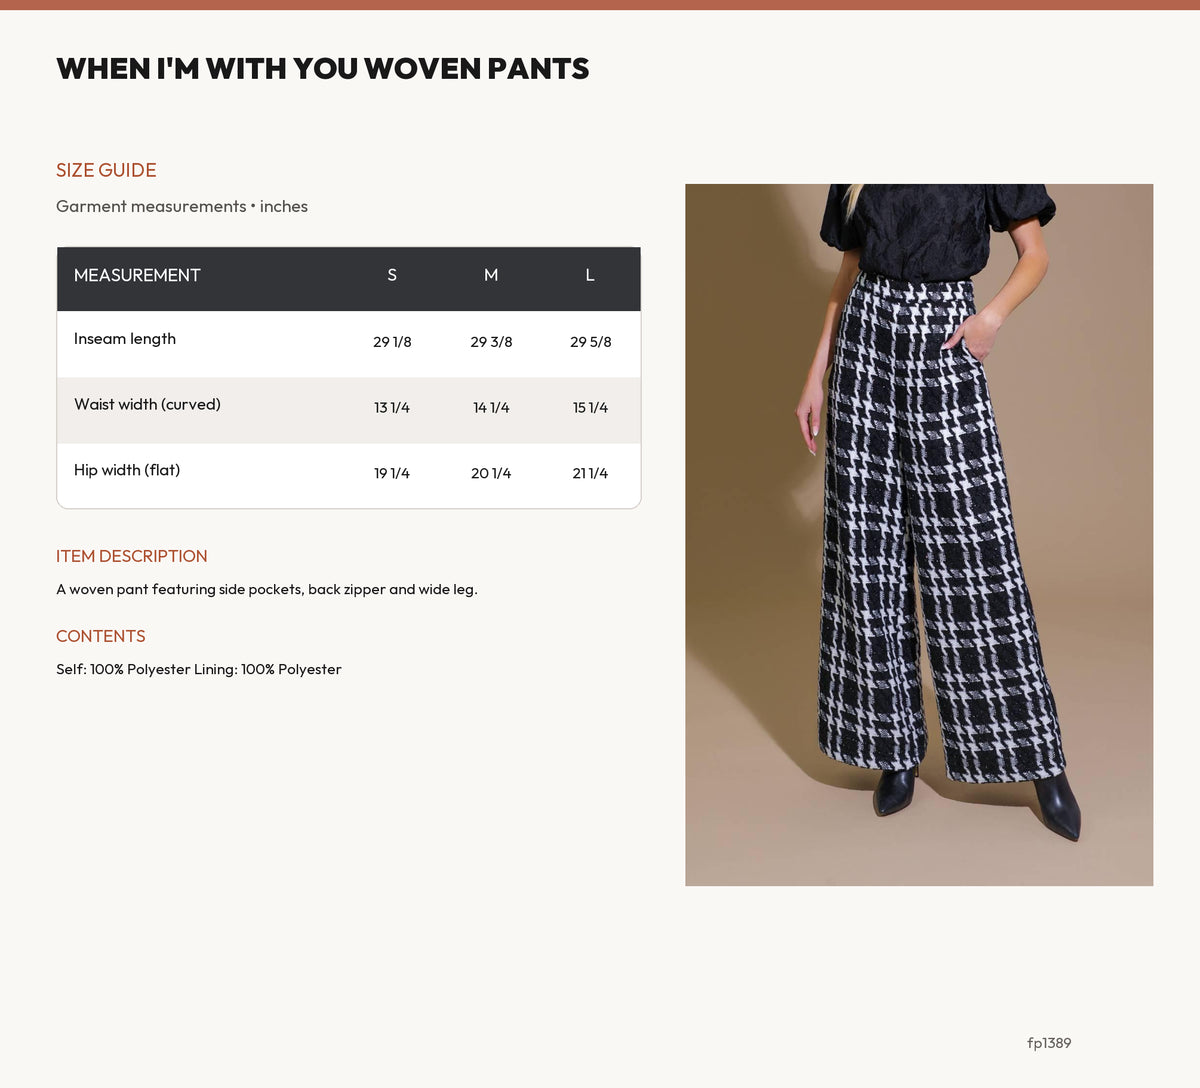
Task: Click the product title When I'm With You Woven Pants
Action: tap(323, 69)
